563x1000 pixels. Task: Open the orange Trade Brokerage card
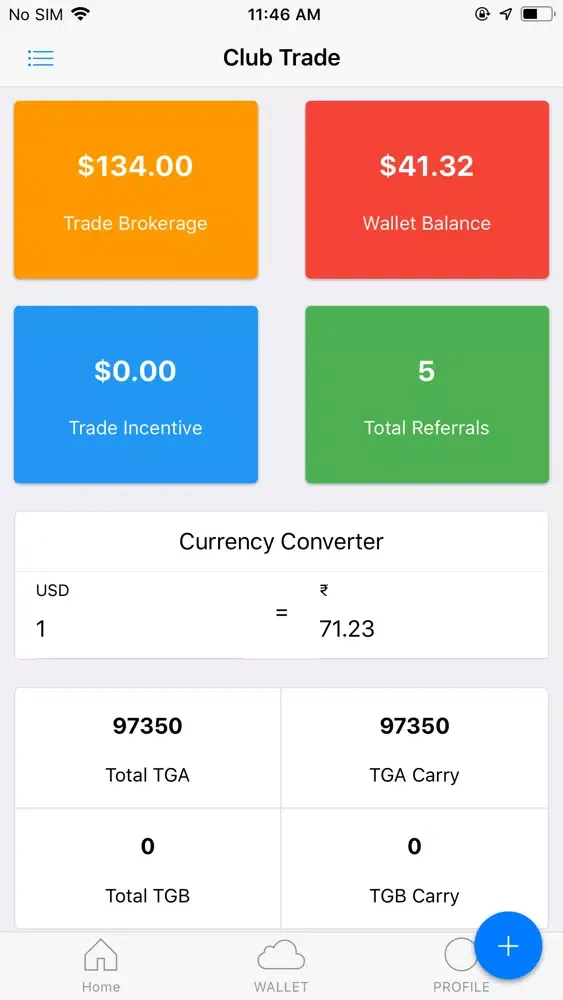(x=136, y=189)
